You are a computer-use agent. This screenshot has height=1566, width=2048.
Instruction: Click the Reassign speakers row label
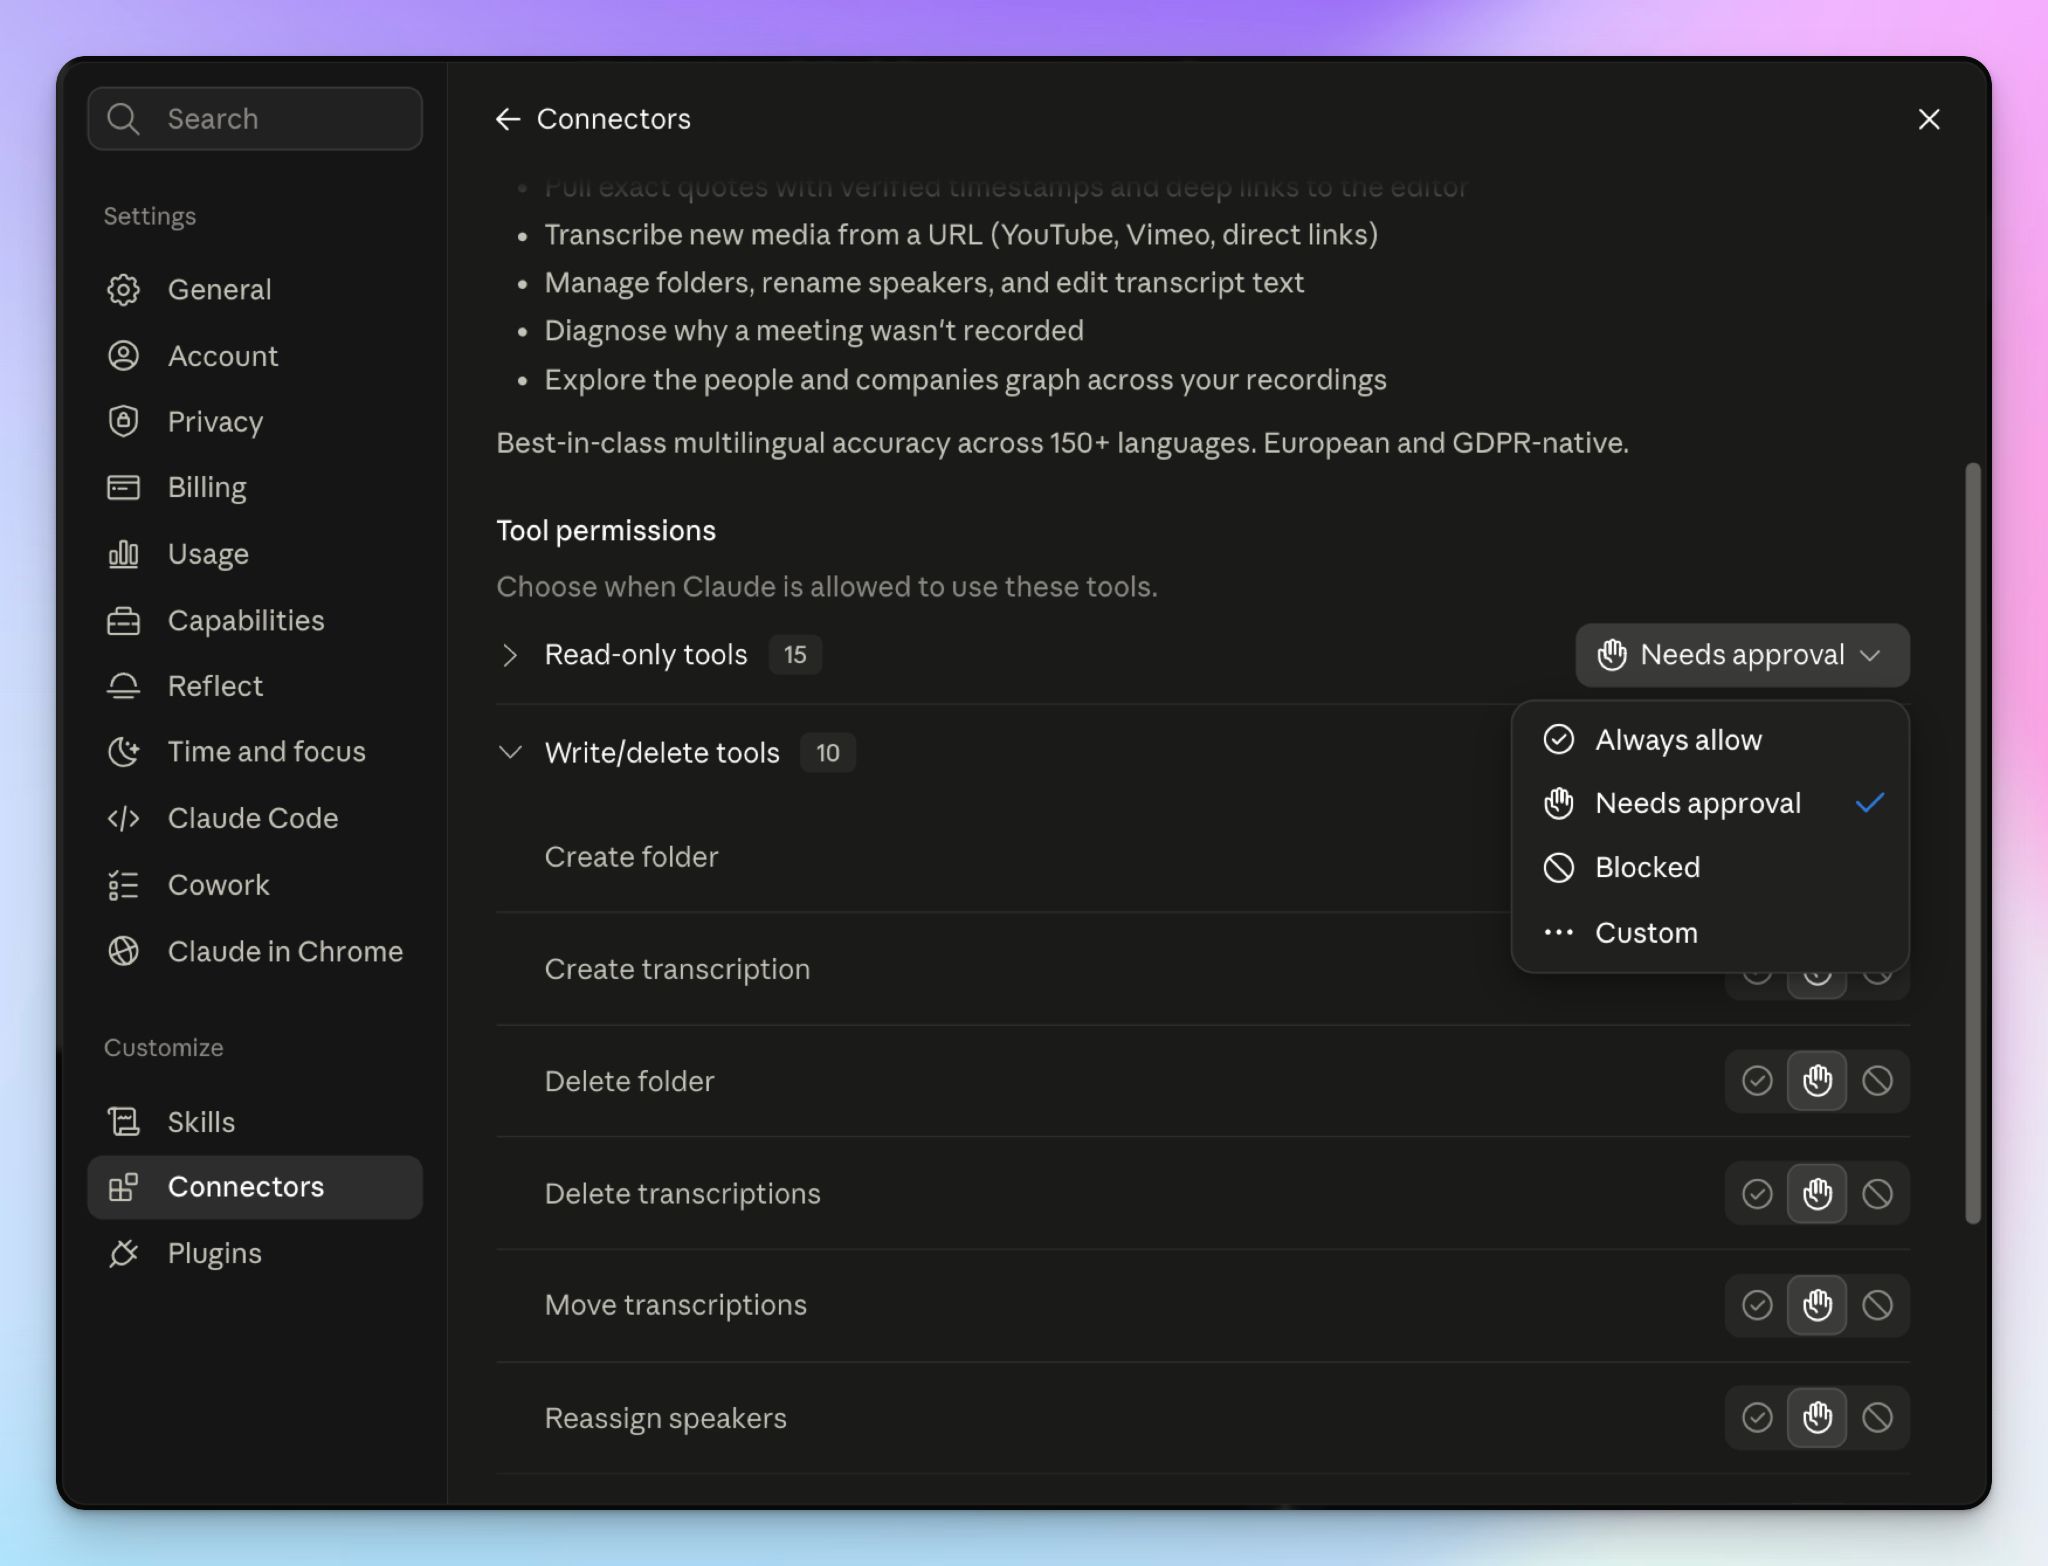click(665, 1418)
